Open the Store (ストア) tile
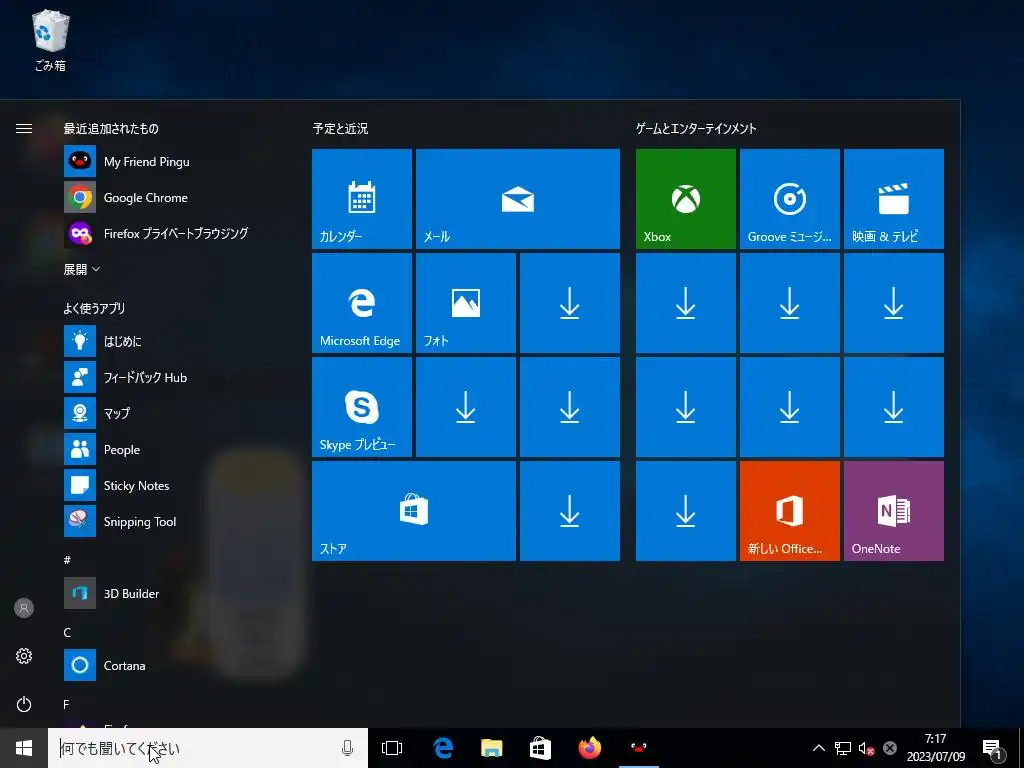1024x768 pixels. 414,511
